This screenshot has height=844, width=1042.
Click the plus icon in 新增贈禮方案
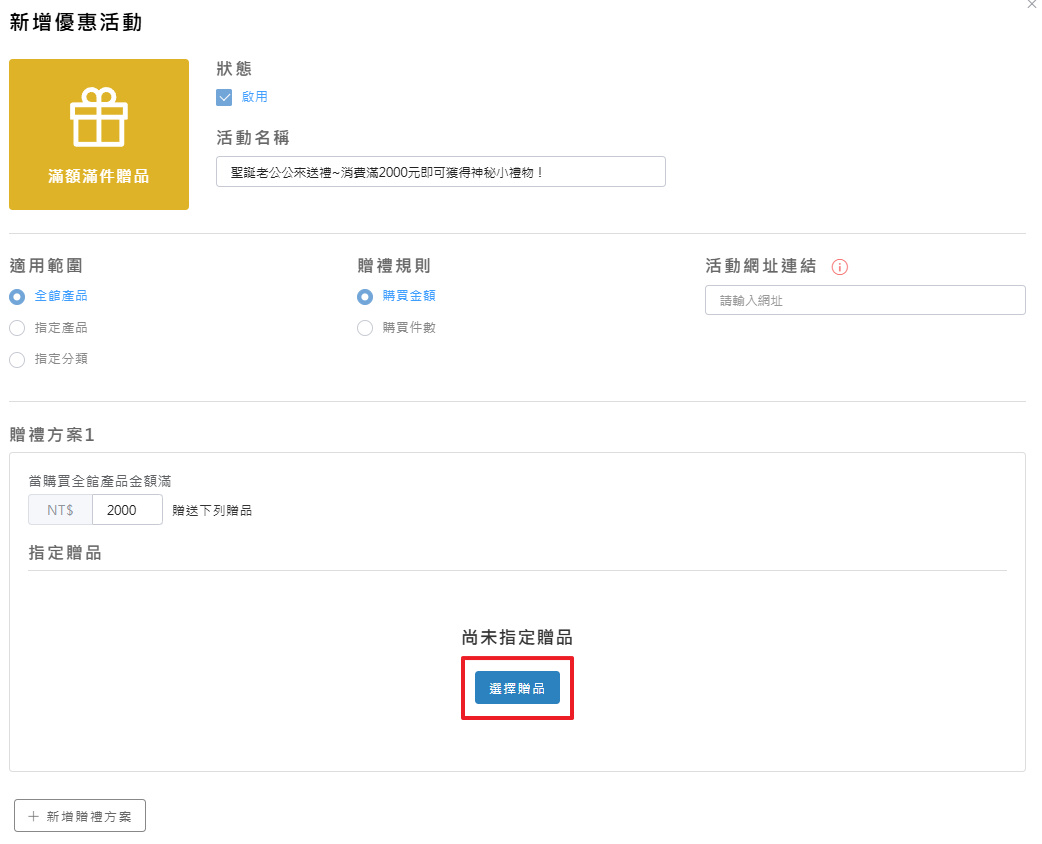pyautogui.click(x=33, y=816)
